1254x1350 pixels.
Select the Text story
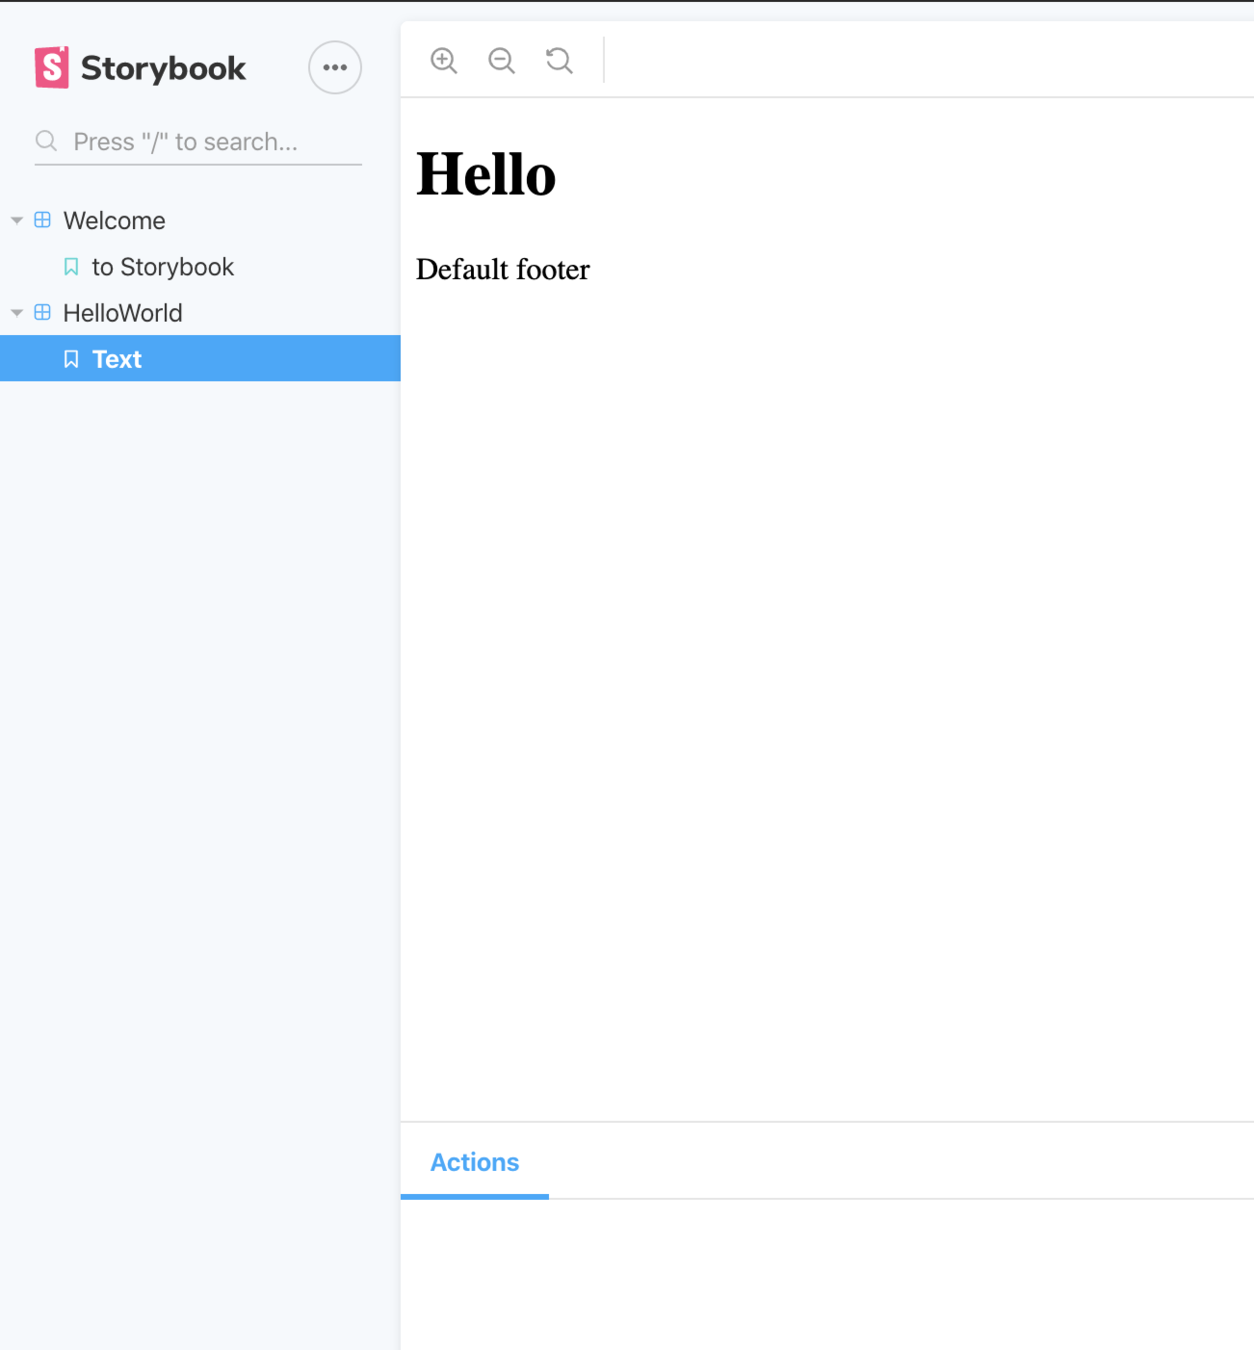(x=200, y=359)
